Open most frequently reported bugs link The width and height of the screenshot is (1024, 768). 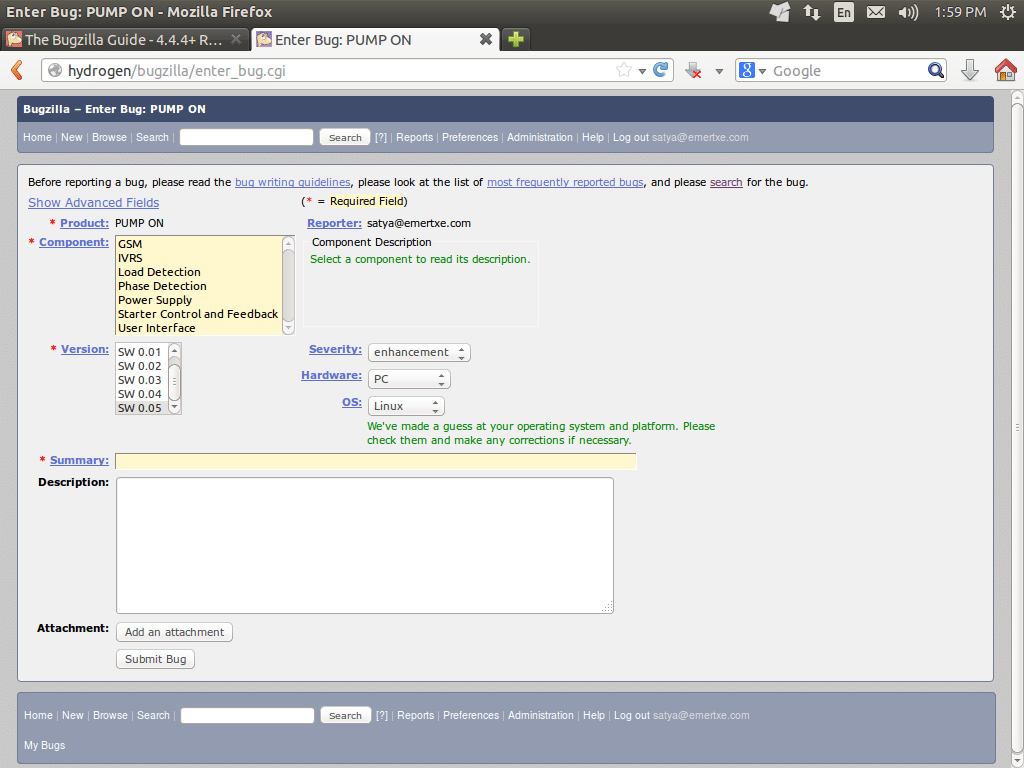point(565,182)
